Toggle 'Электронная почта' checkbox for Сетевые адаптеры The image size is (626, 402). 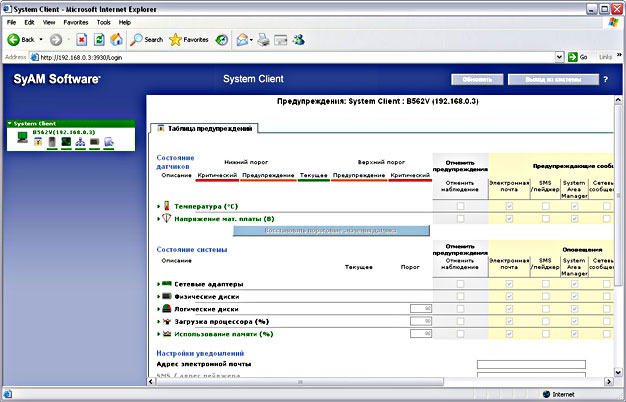point(510,284)
